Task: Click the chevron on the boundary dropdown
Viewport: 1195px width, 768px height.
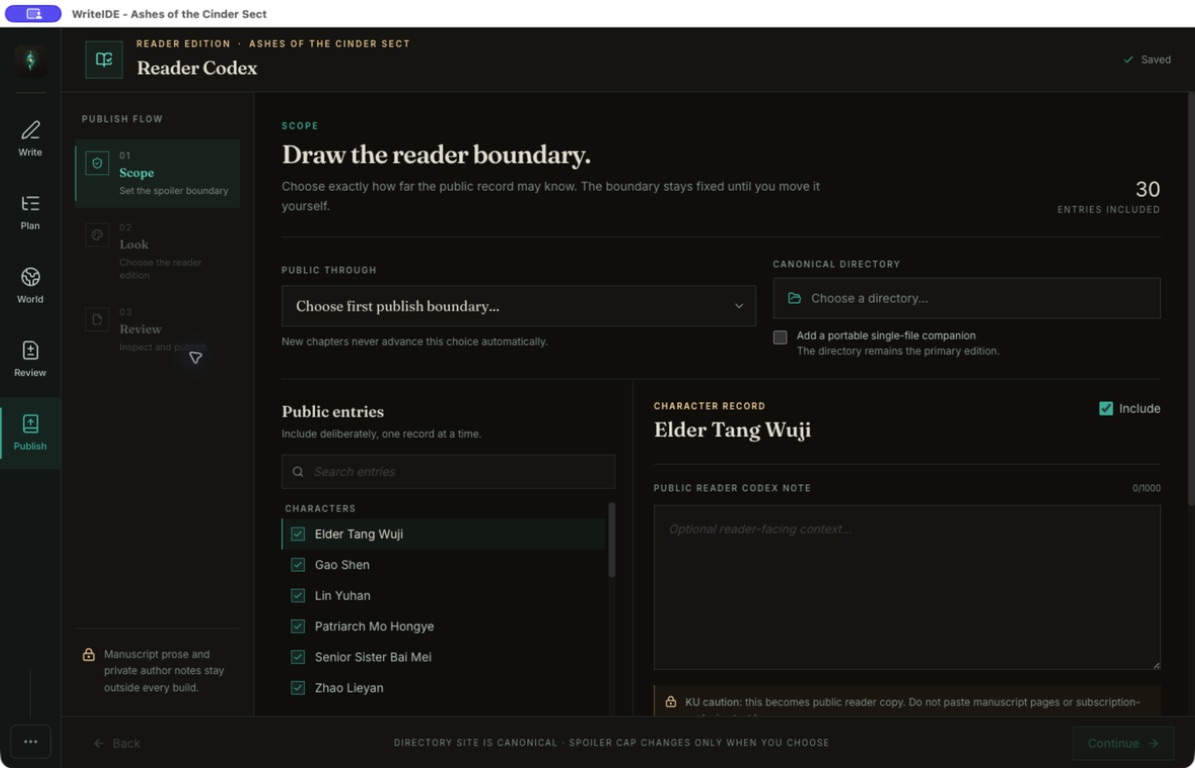Action: click(738, 306)
